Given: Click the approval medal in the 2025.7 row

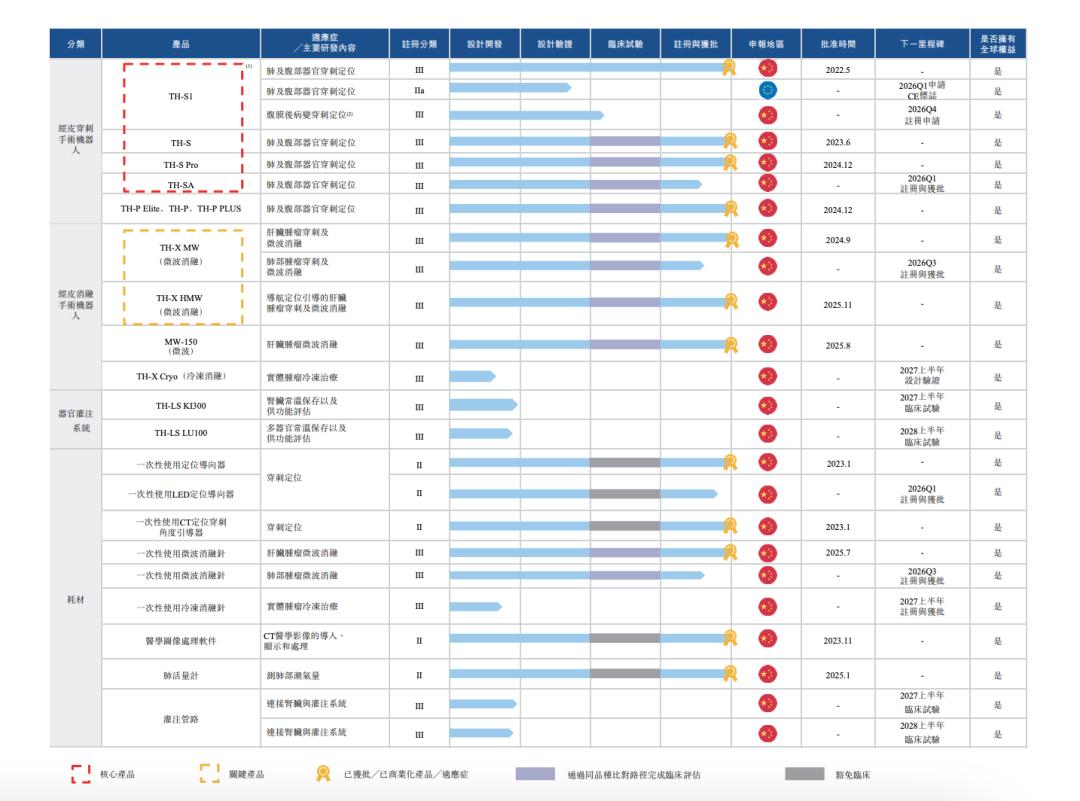Looking at the screenshot, I should [730, 552].
